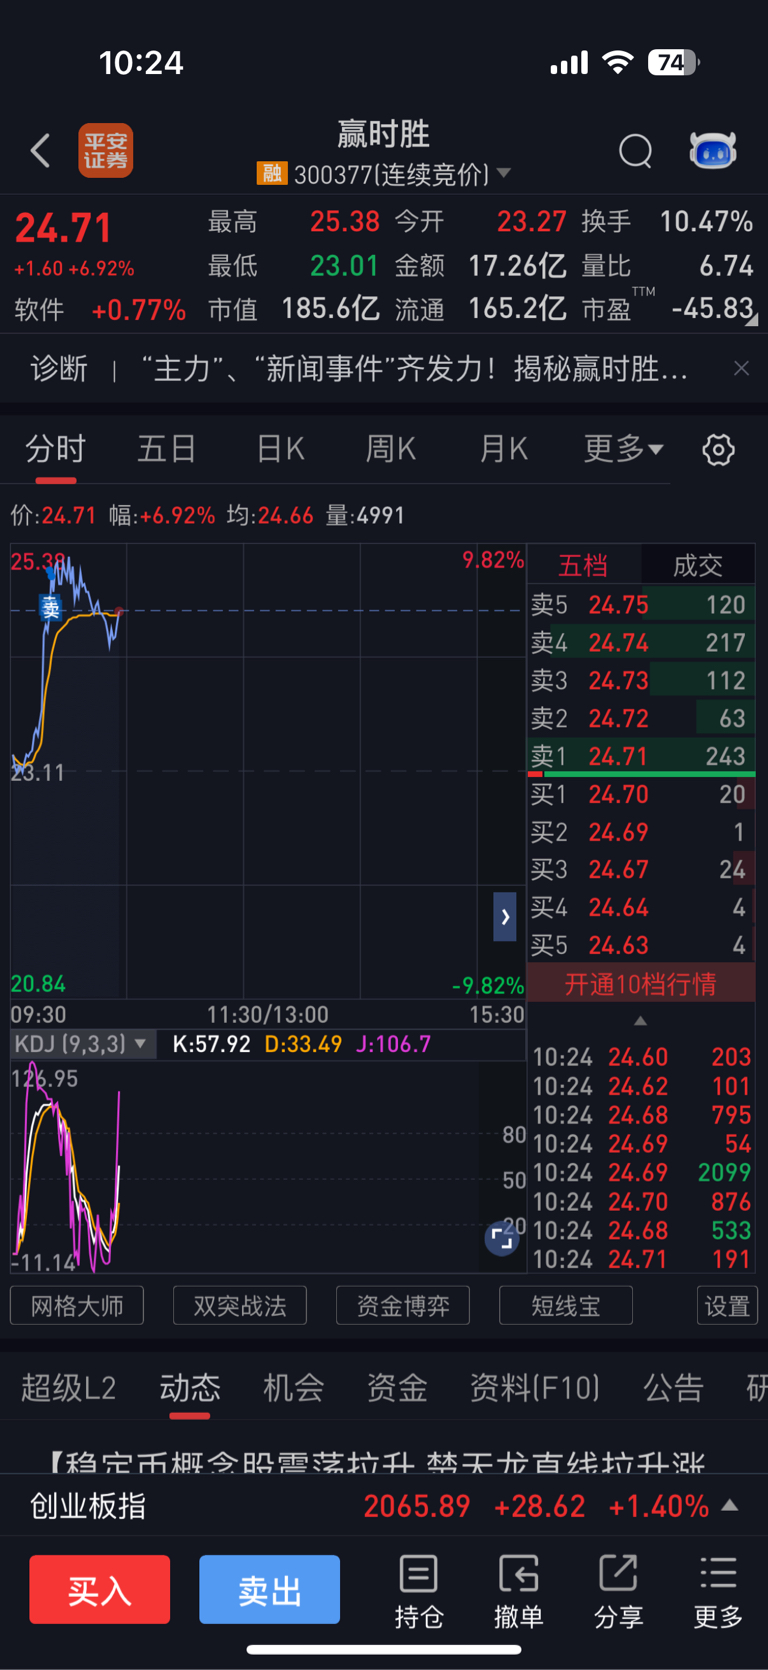Image resolution: width=768 pixels, height=1670 pixels.
Task: Select the 成交 trades tab
Action: (698, 565)
